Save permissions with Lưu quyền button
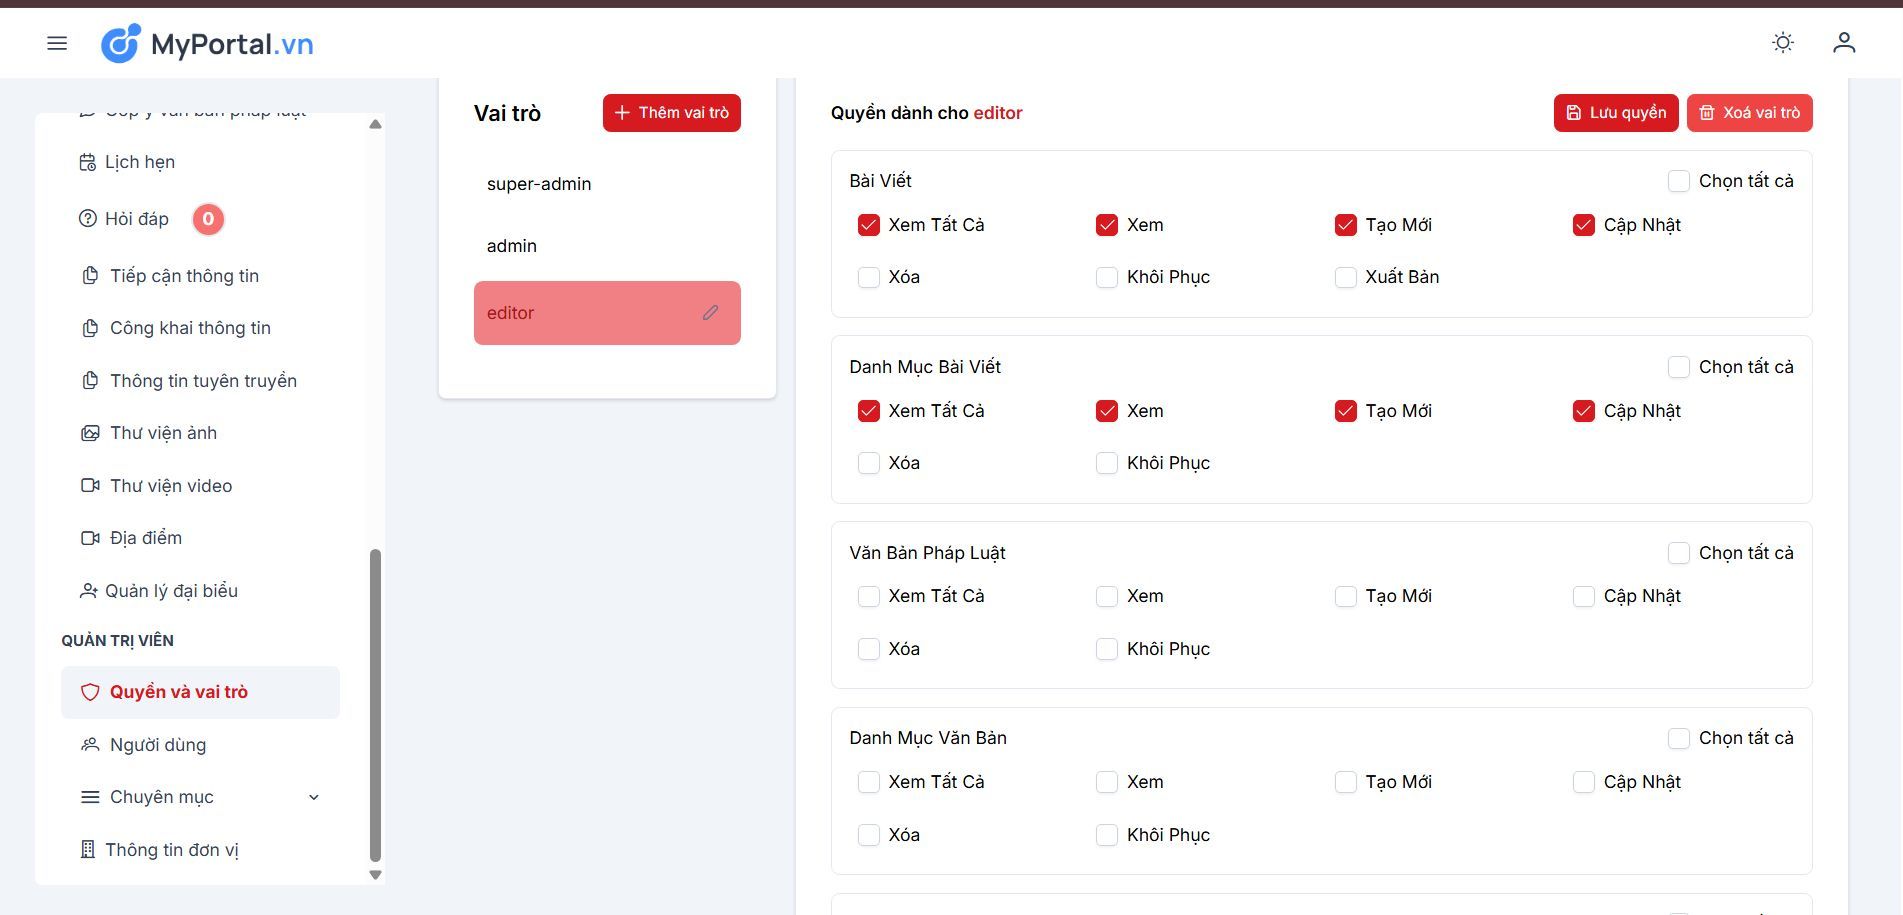This screenshot has height=915, width=1903. [1615, 113]
